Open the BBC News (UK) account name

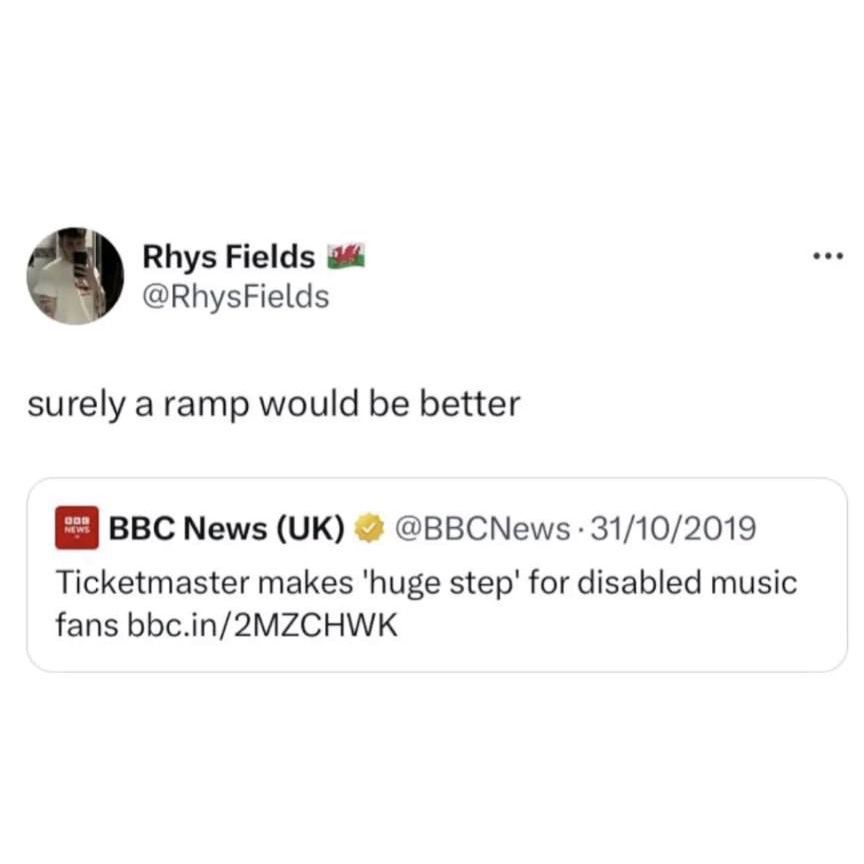point(226,528)
